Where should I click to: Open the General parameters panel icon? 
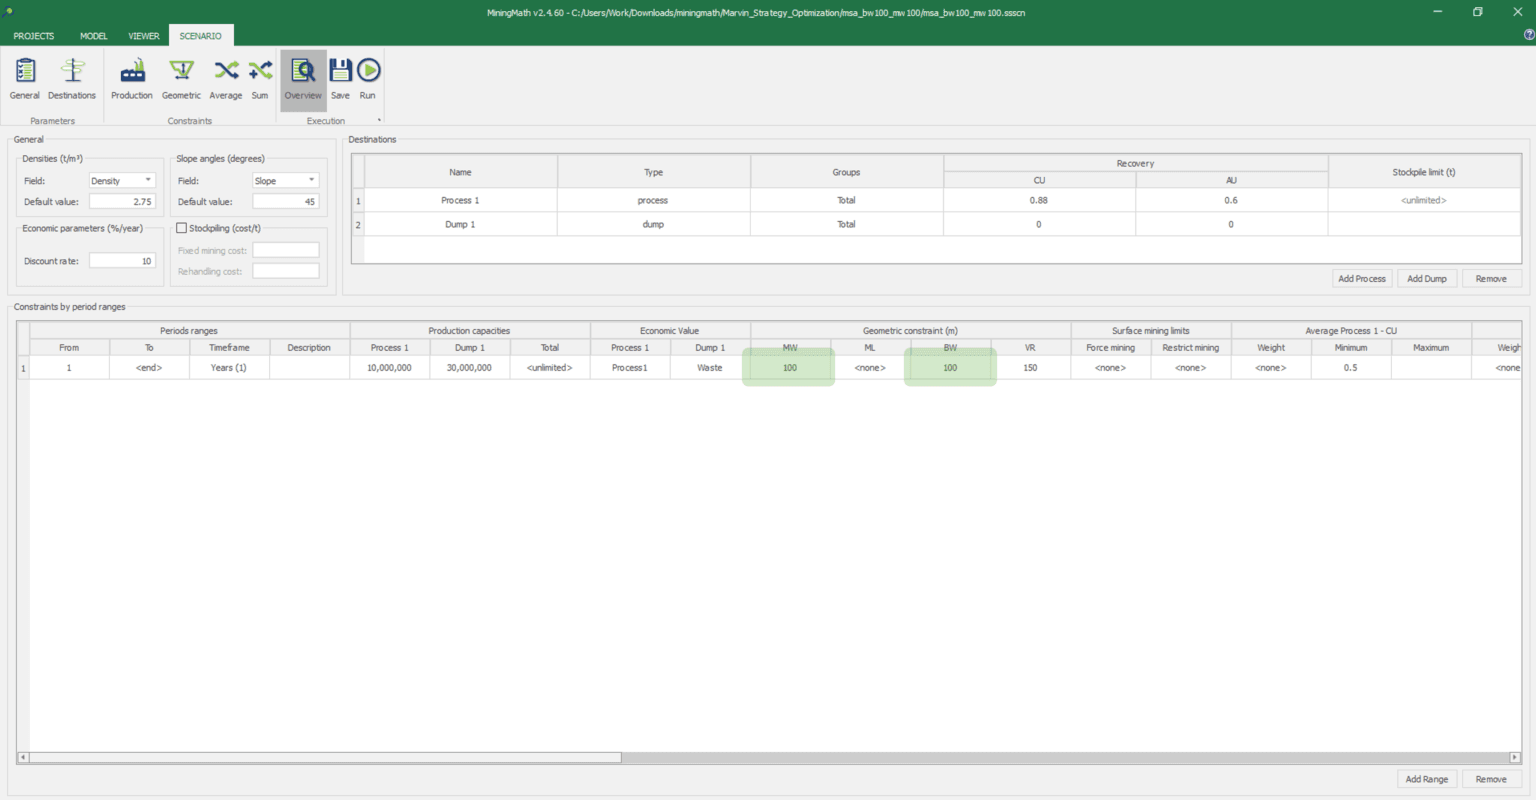[24, 70]
